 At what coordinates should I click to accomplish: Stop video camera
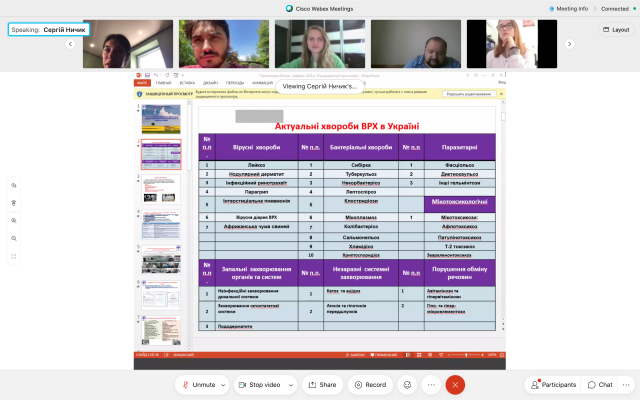[260, 385]
